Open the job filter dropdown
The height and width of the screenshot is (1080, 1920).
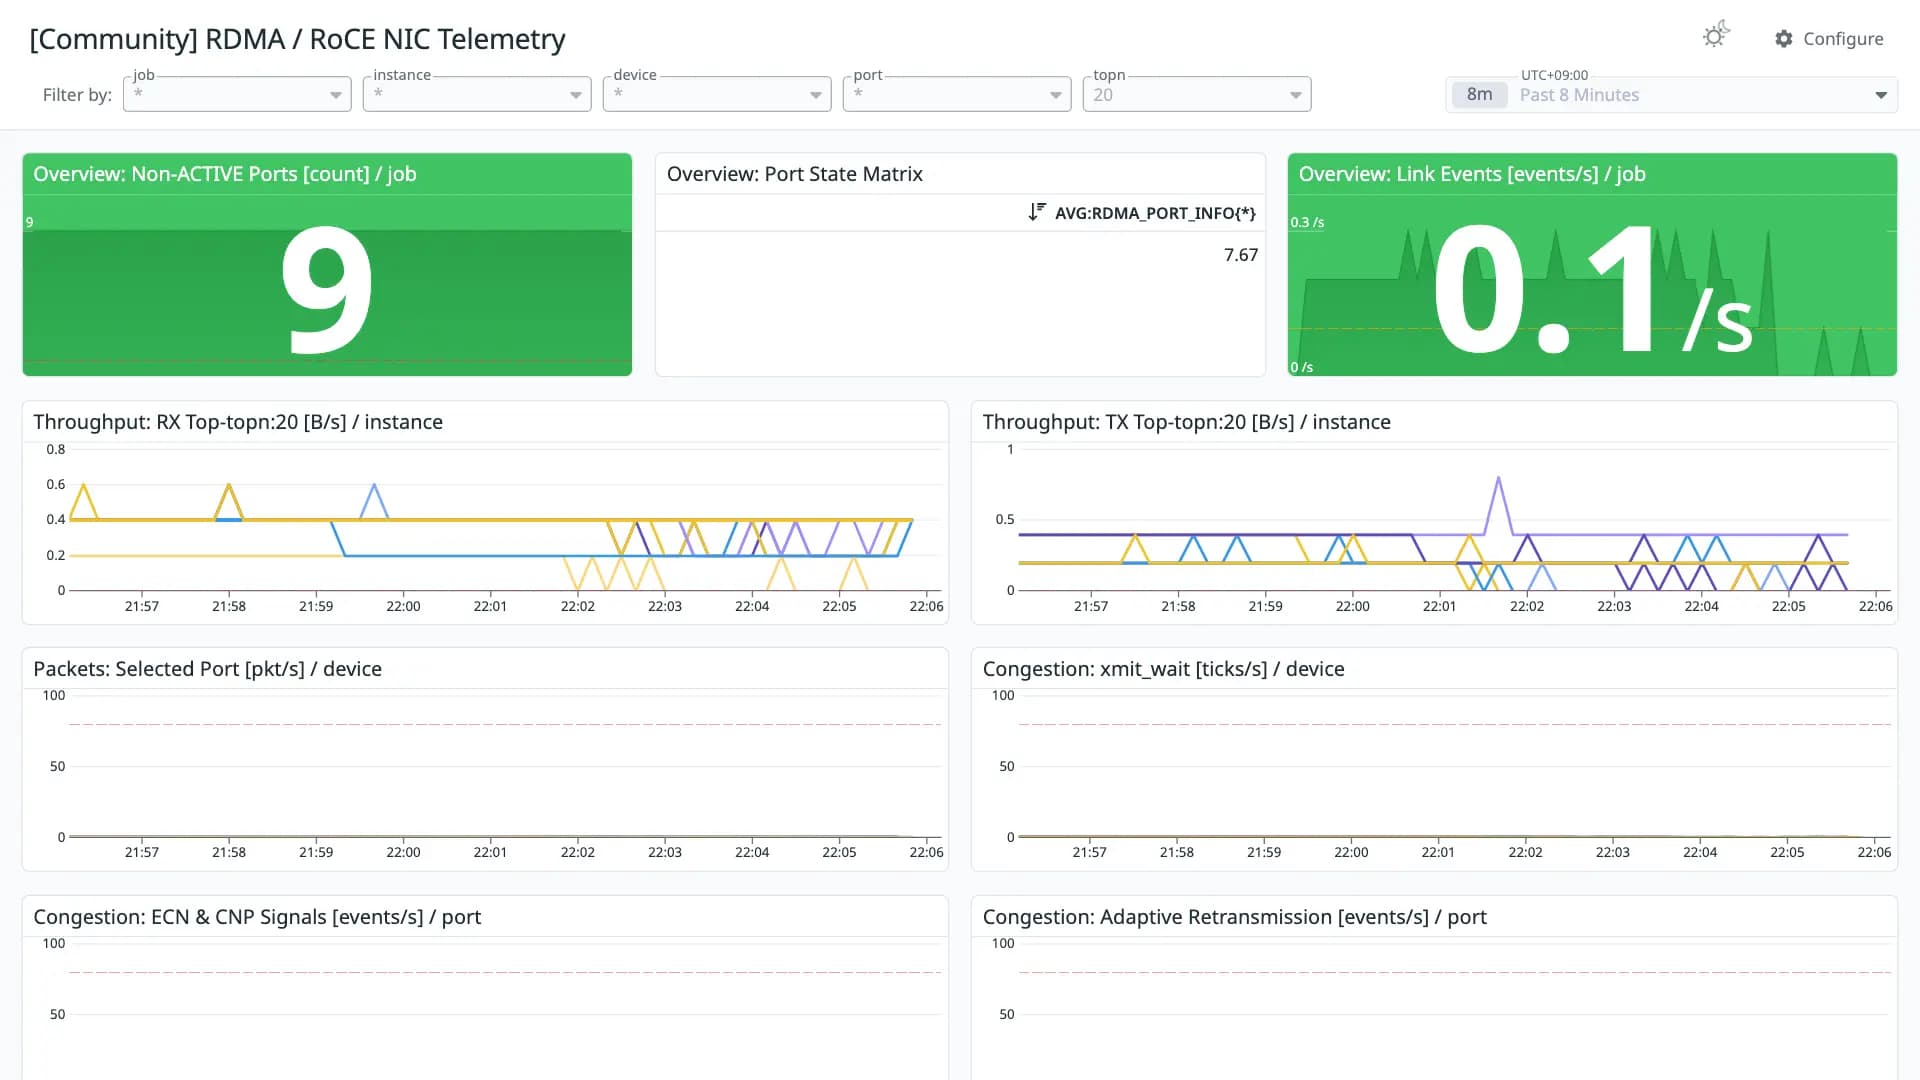coord(237,94)
